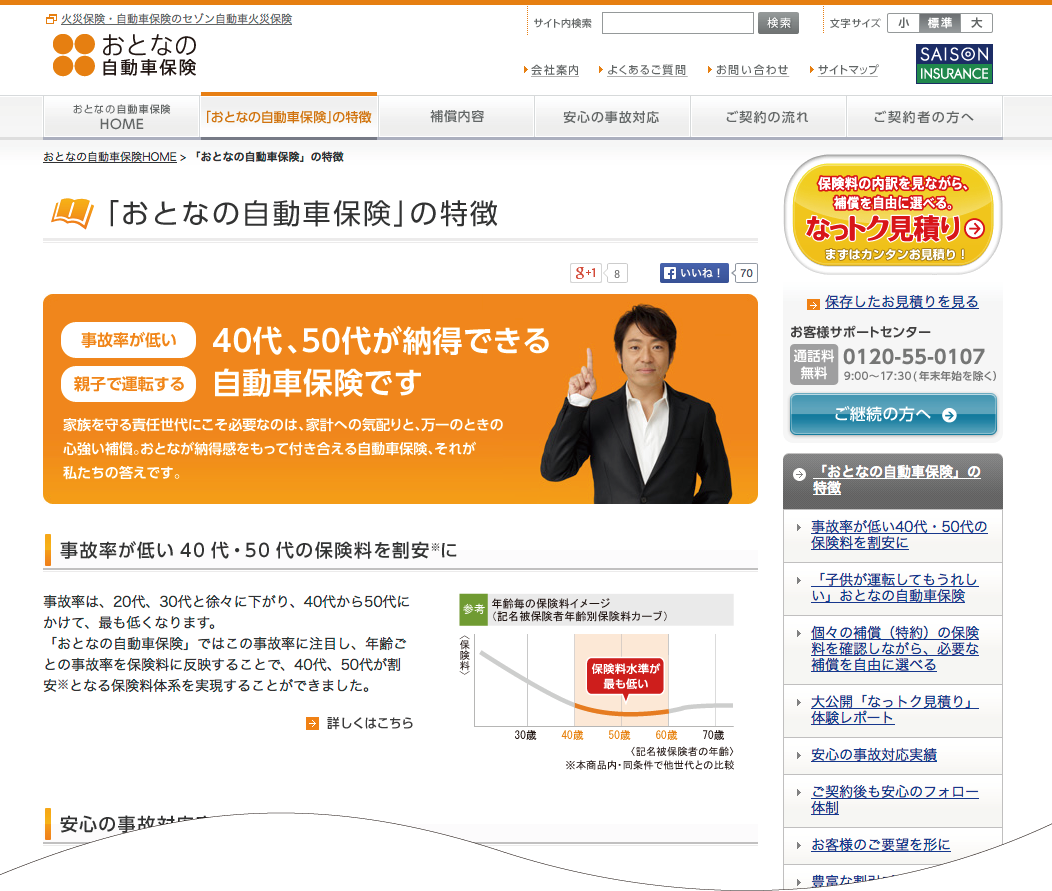Open the サイトマップ link
Screen dimensions: 1052x891
(848, 70)
